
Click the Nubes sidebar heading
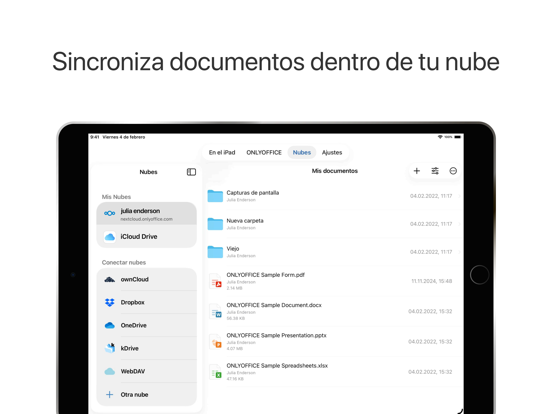[x=148, y=172]
